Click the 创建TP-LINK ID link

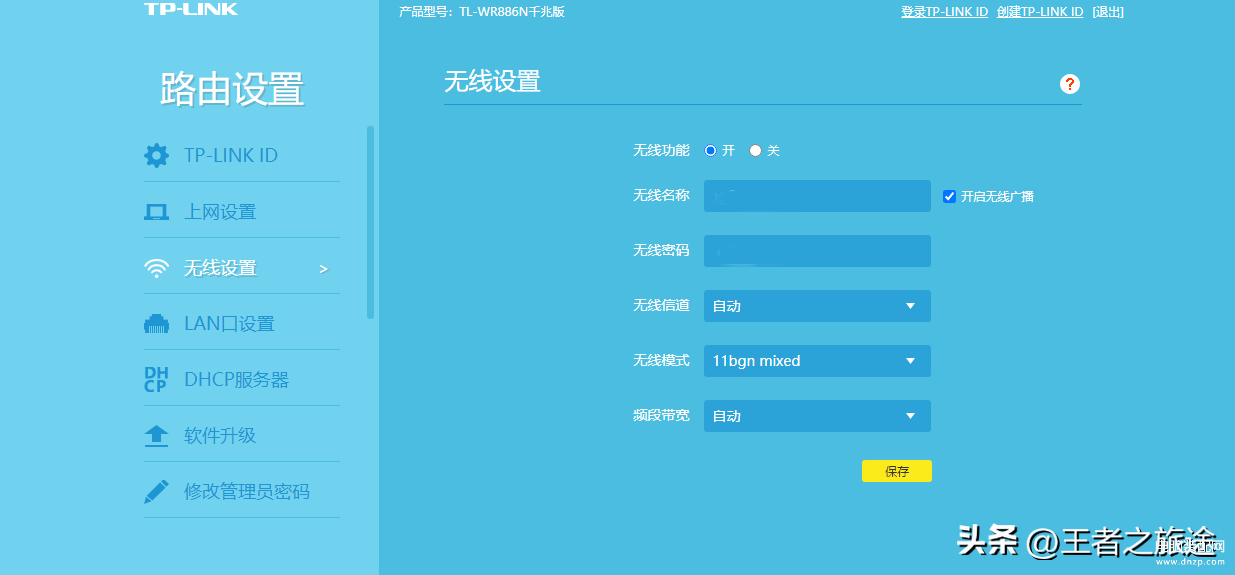click(1040, 12)
